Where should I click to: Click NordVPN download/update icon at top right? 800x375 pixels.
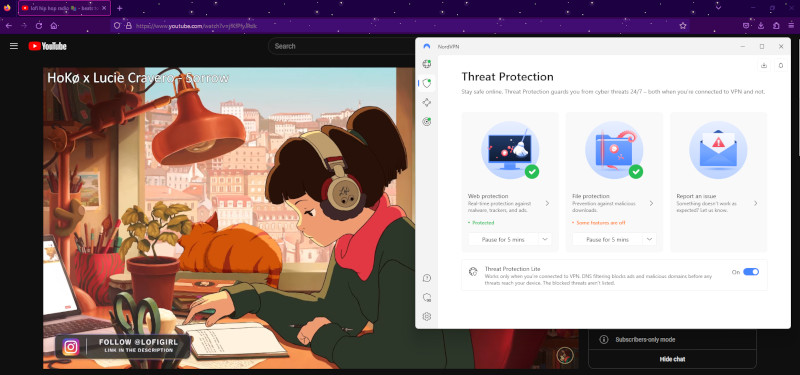tap(764, 65)
